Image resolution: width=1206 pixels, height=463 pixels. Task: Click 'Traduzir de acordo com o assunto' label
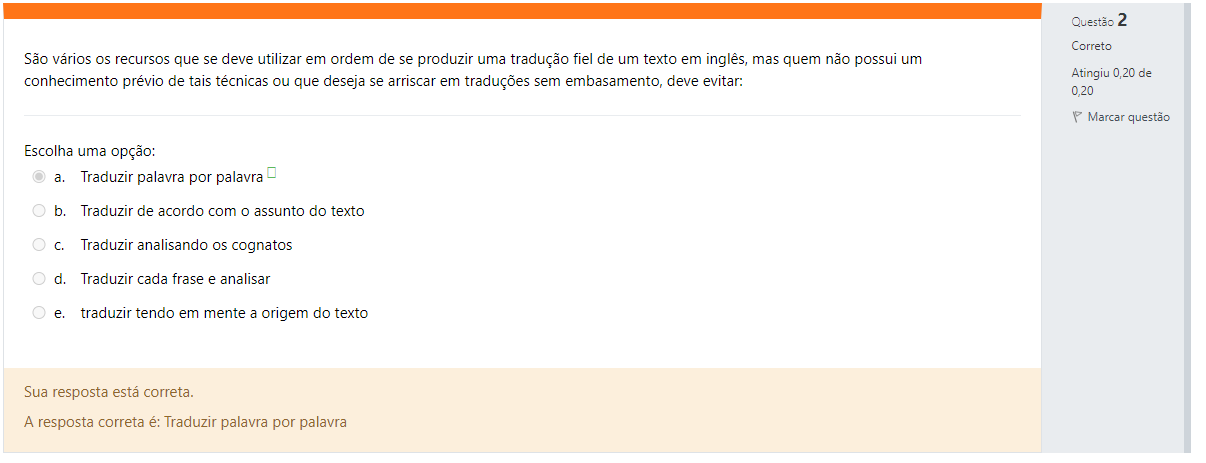click(222, 211)
